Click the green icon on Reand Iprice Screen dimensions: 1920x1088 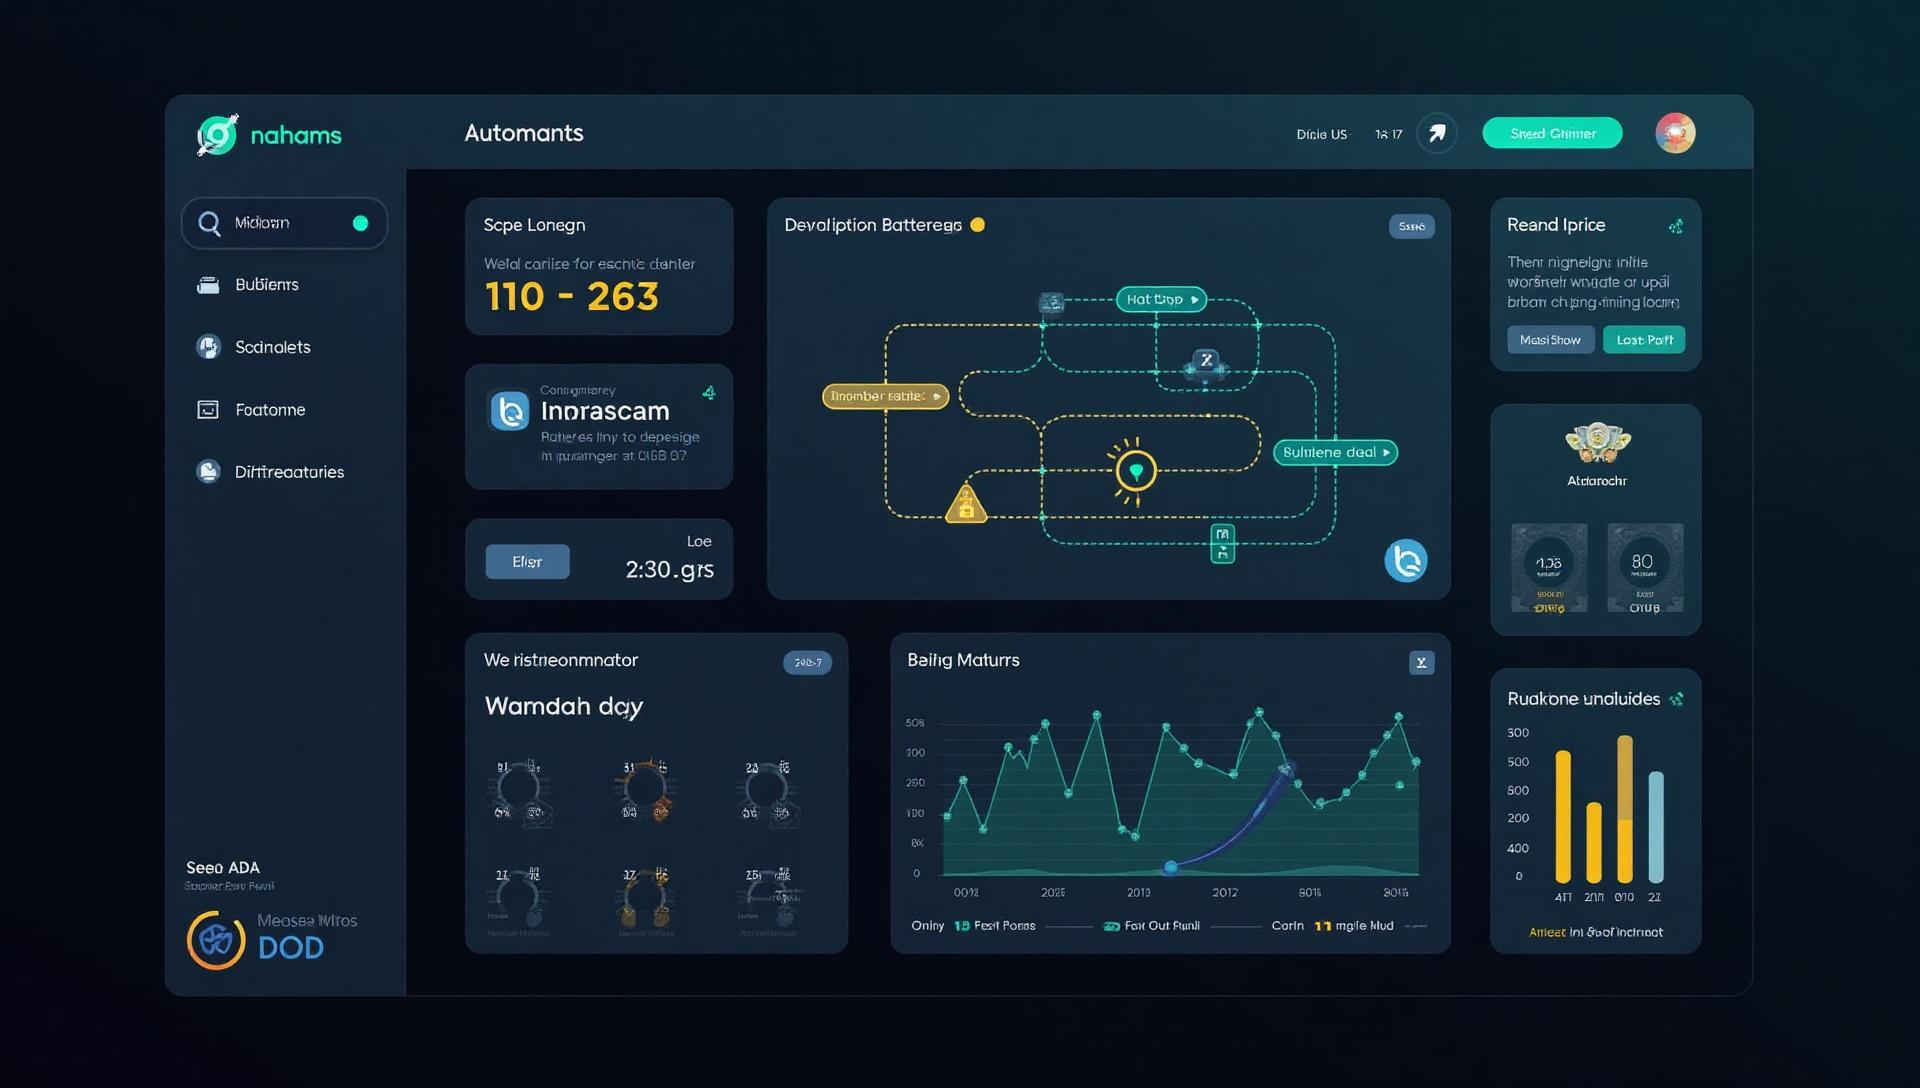coord(1676,226)
